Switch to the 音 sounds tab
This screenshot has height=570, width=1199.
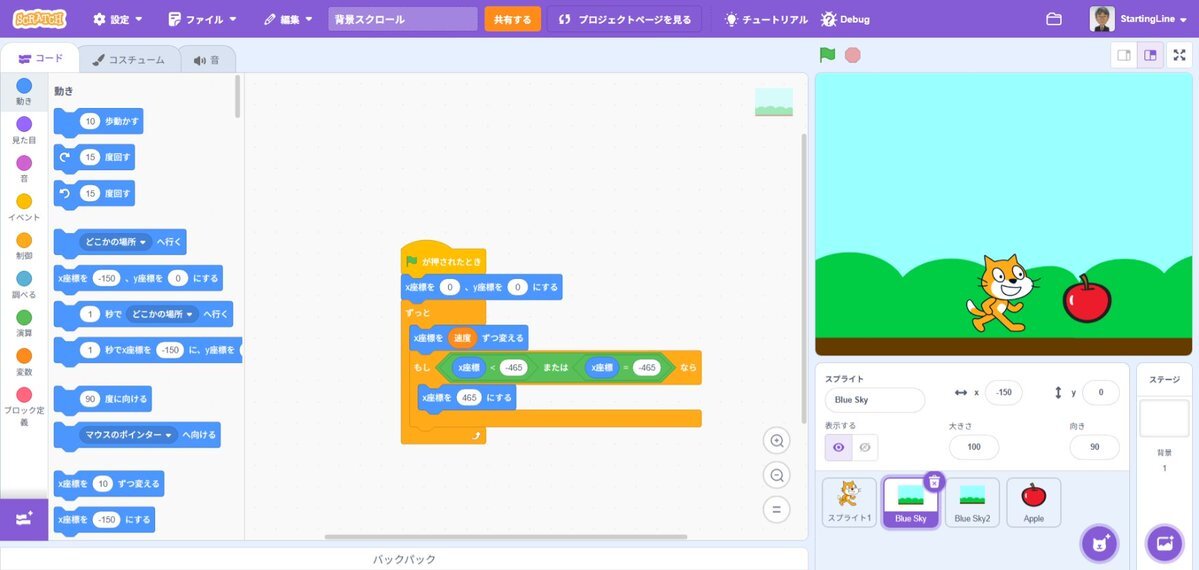point(206,60)
